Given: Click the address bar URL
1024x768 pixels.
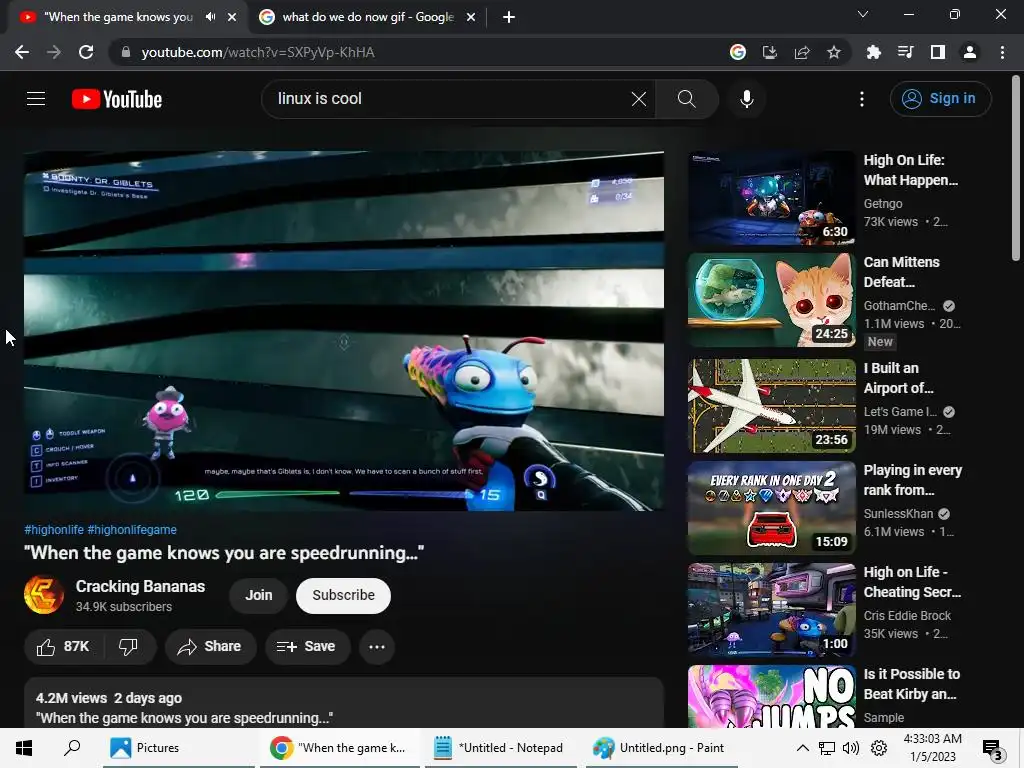Looking at the screenshot, I should tap(258, 52).
